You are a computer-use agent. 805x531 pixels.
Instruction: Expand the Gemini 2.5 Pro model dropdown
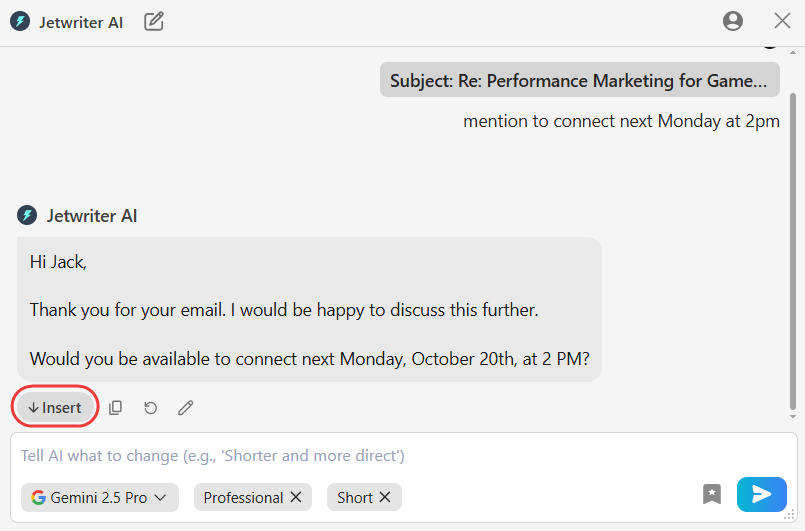pyautogui.click(x=99, y=497)
